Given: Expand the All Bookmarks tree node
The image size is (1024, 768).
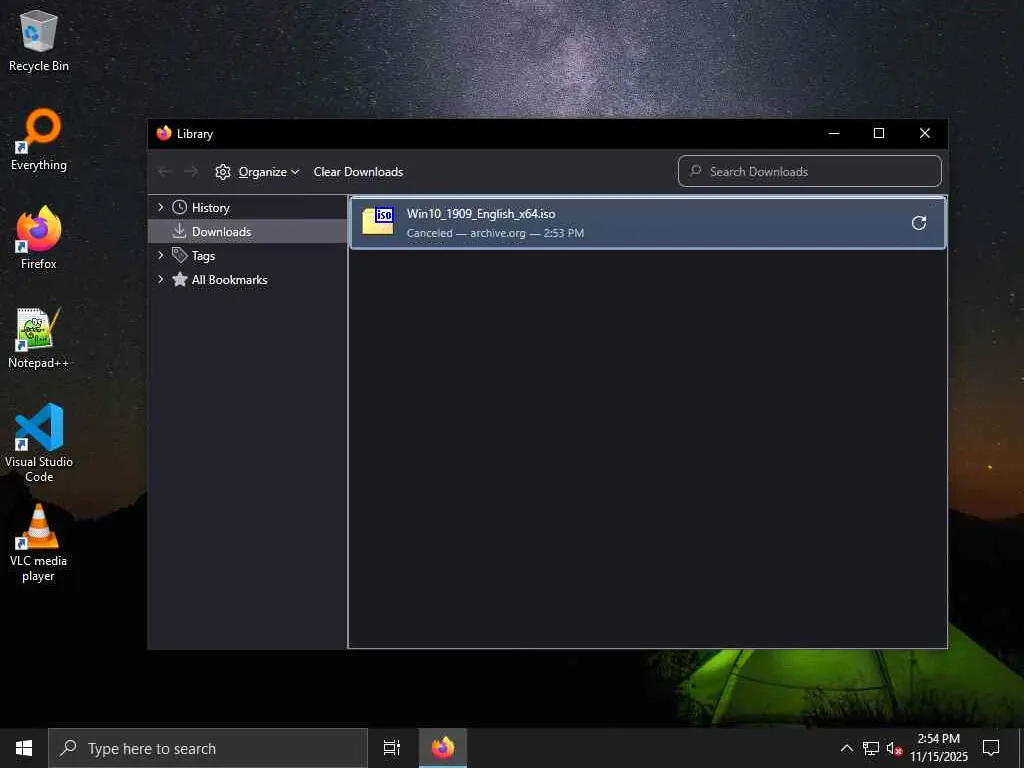Looking at the screenshot, I should coord(161,280).
